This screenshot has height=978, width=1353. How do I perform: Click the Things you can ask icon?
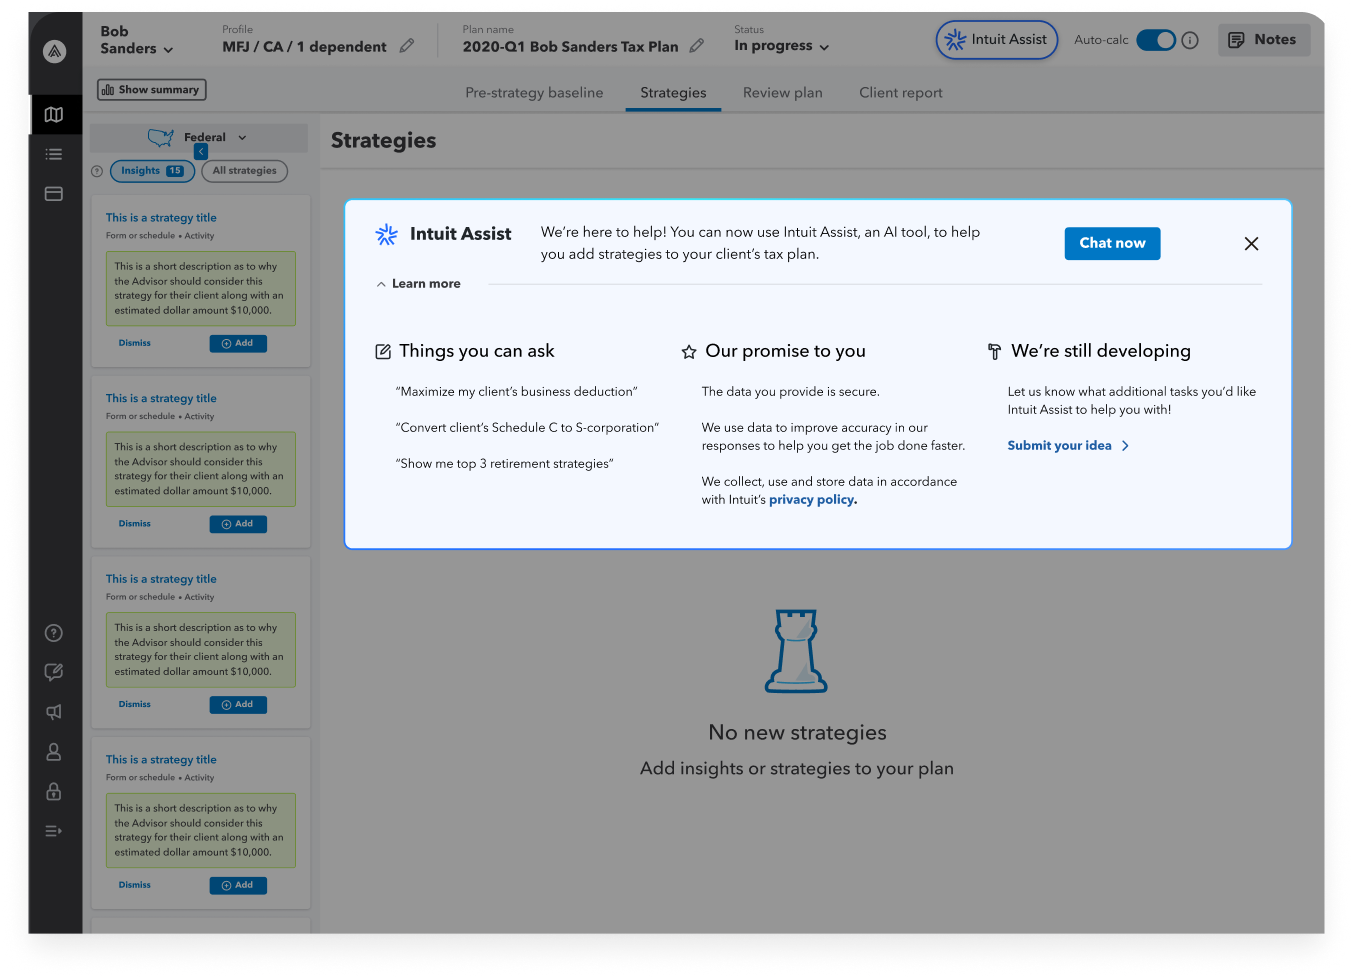tap(383, 352)
